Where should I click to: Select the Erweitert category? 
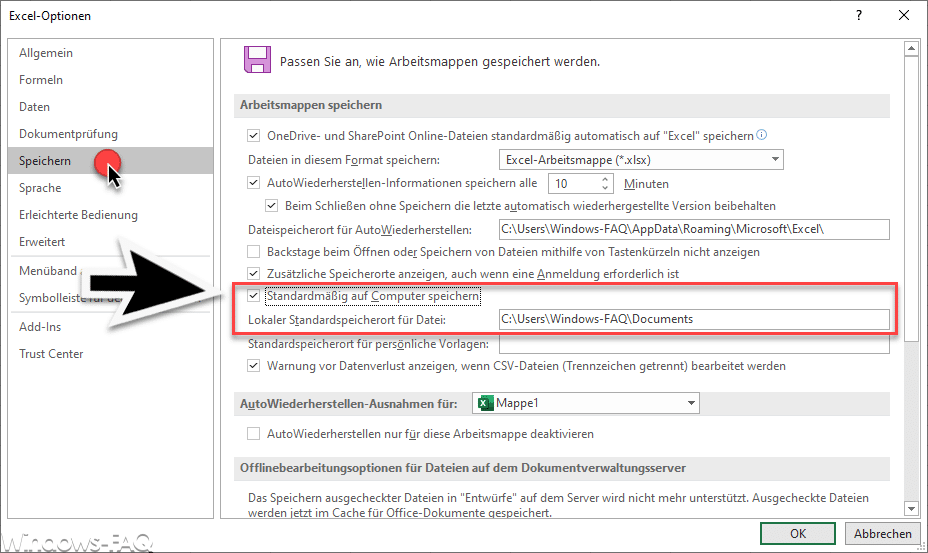pos(111,242)
